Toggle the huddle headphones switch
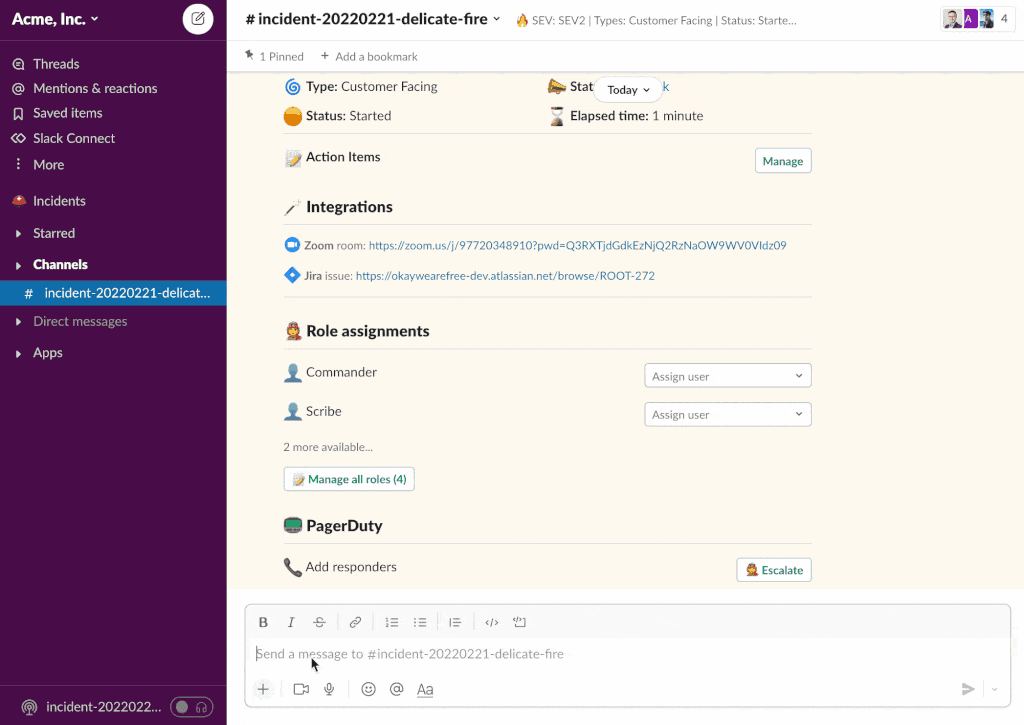 tap(191, 707)
